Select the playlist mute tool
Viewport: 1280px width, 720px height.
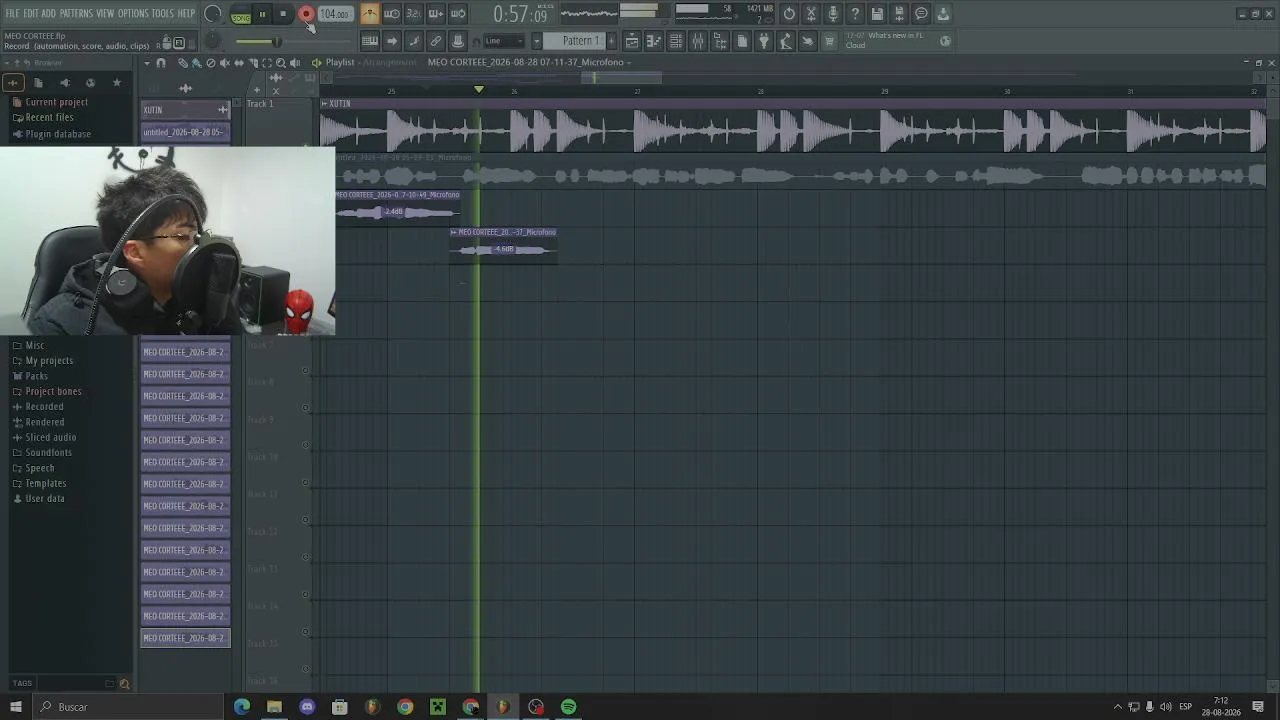[x=224, y=63]
